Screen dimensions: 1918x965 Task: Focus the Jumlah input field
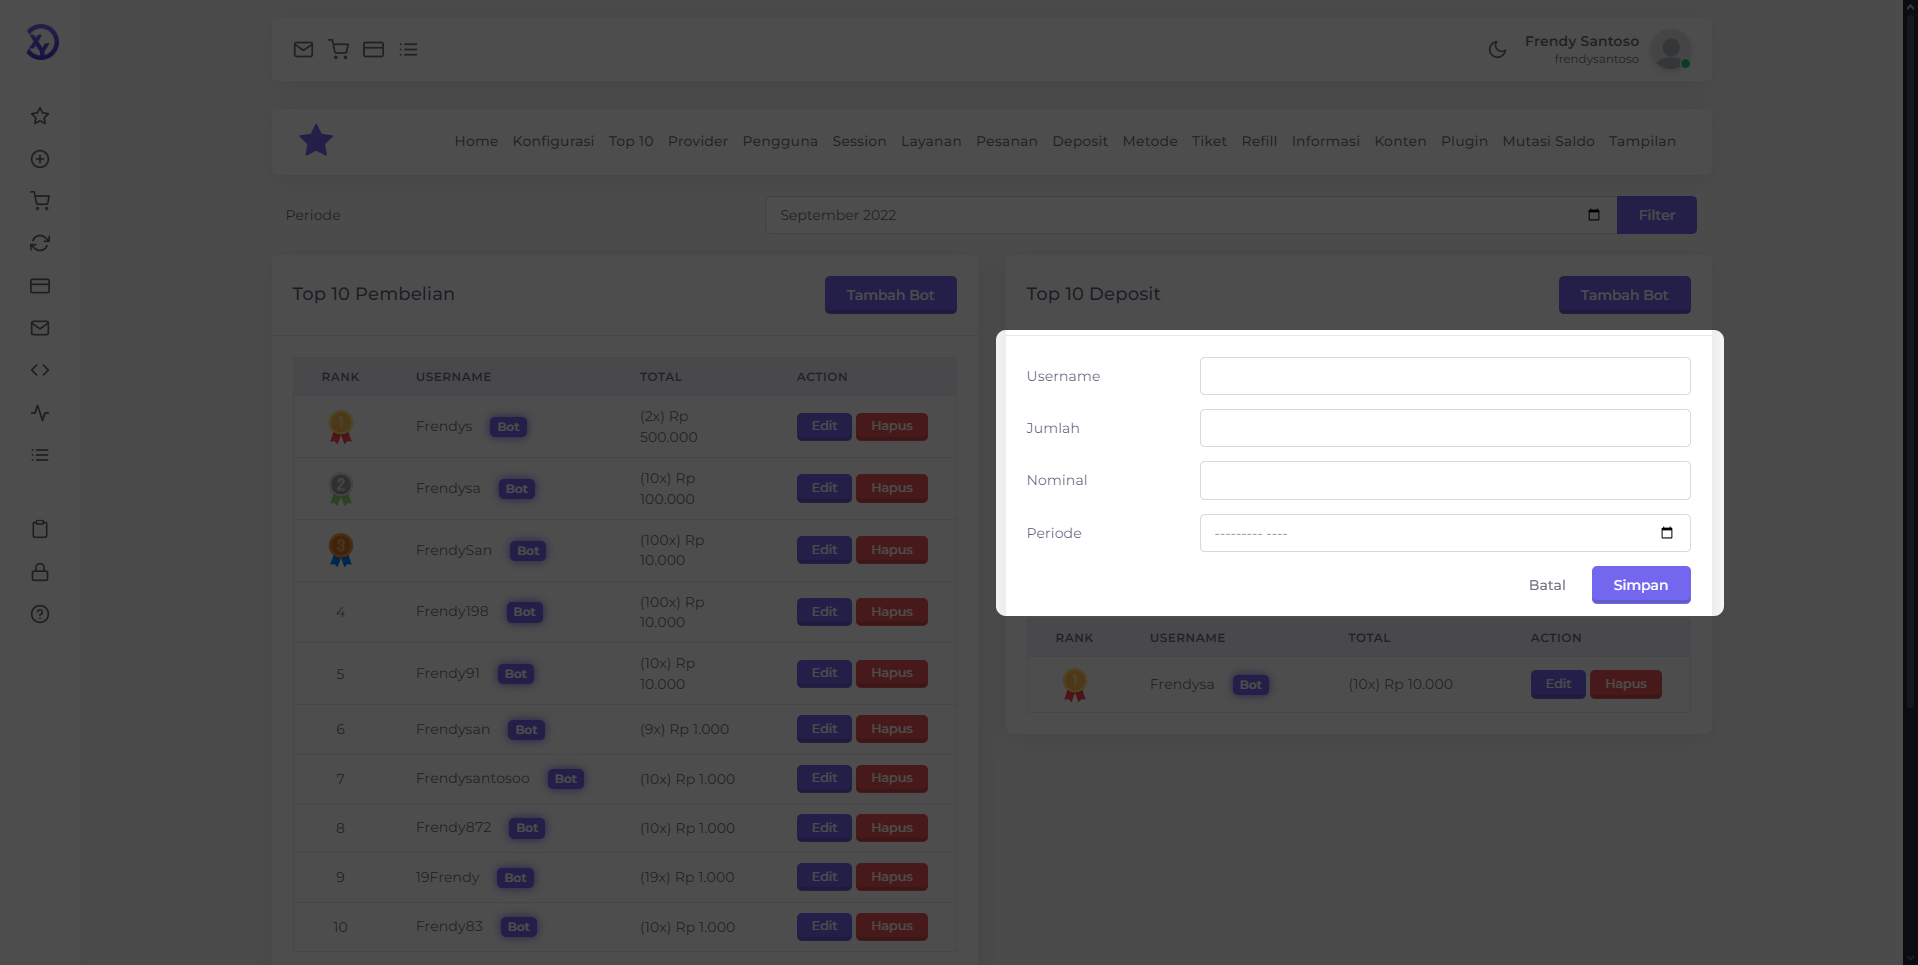(1445, 428)
